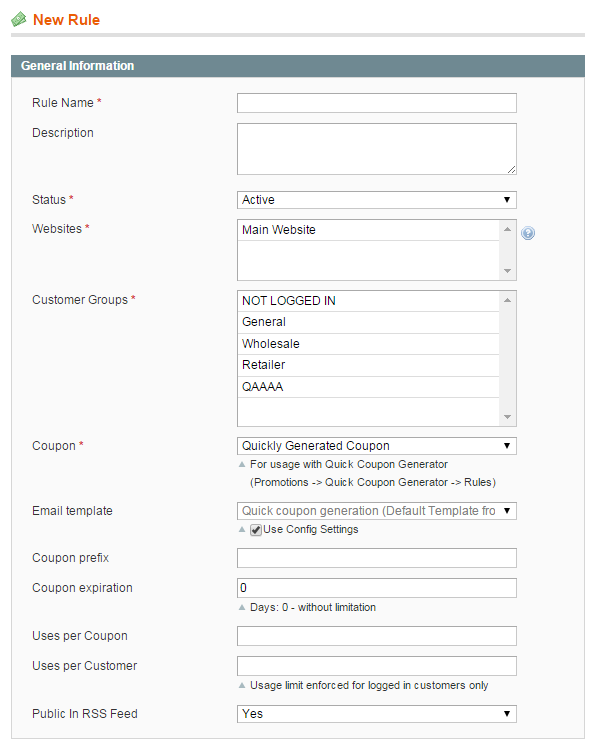Click the Websites list scroll up arrow
This screenshot has height=748, width=593.
(x=508, y=229)
